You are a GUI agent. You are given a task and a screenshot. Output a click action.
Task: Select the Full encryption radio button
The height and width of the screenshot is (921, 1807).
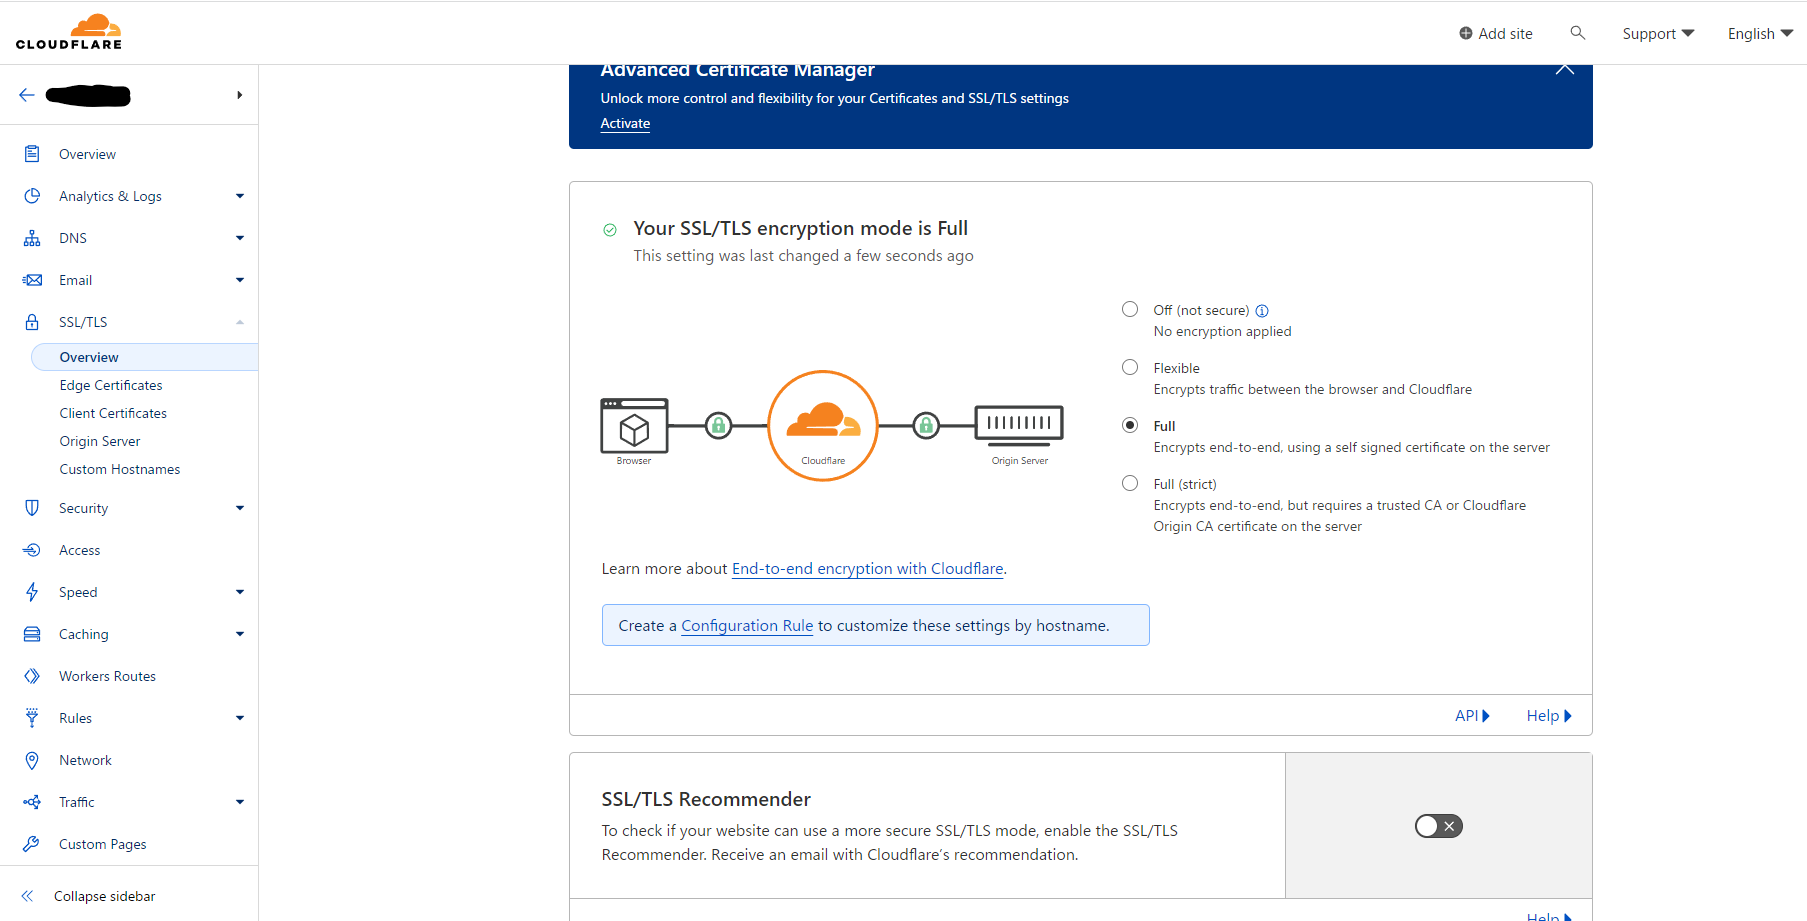(1130, 425)
